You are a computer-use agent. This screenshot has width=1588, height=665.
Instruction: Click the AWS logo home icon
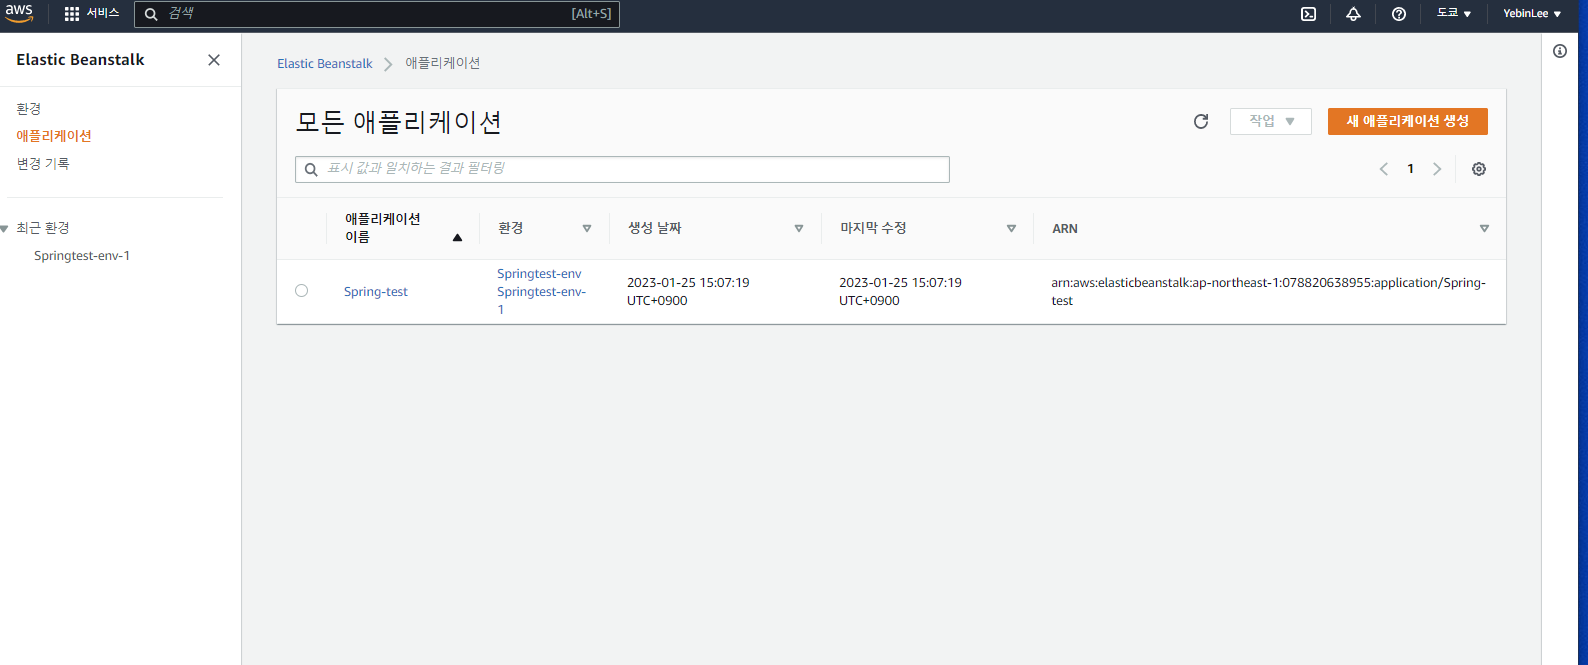pos(19,13)
